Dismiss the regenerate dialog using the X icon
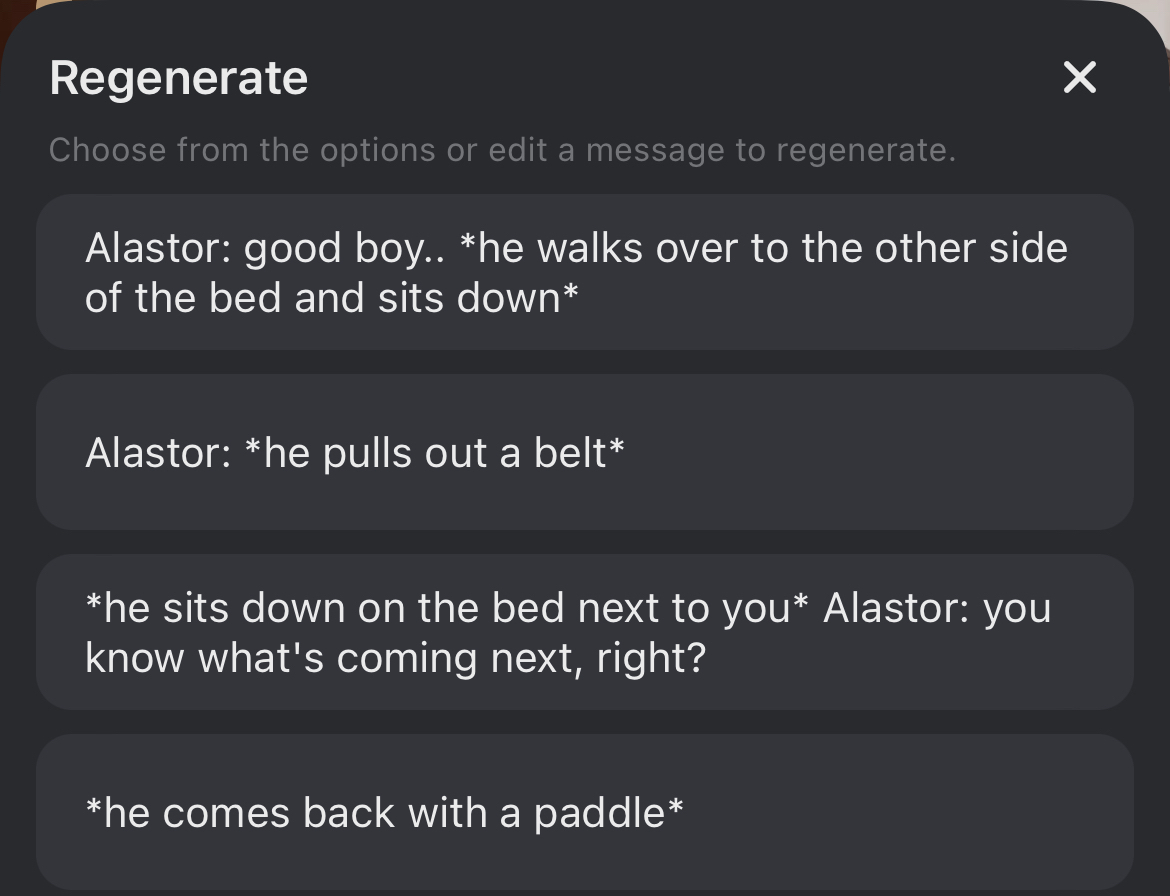The image size is (1170, 896). (x=1079, y=77)
